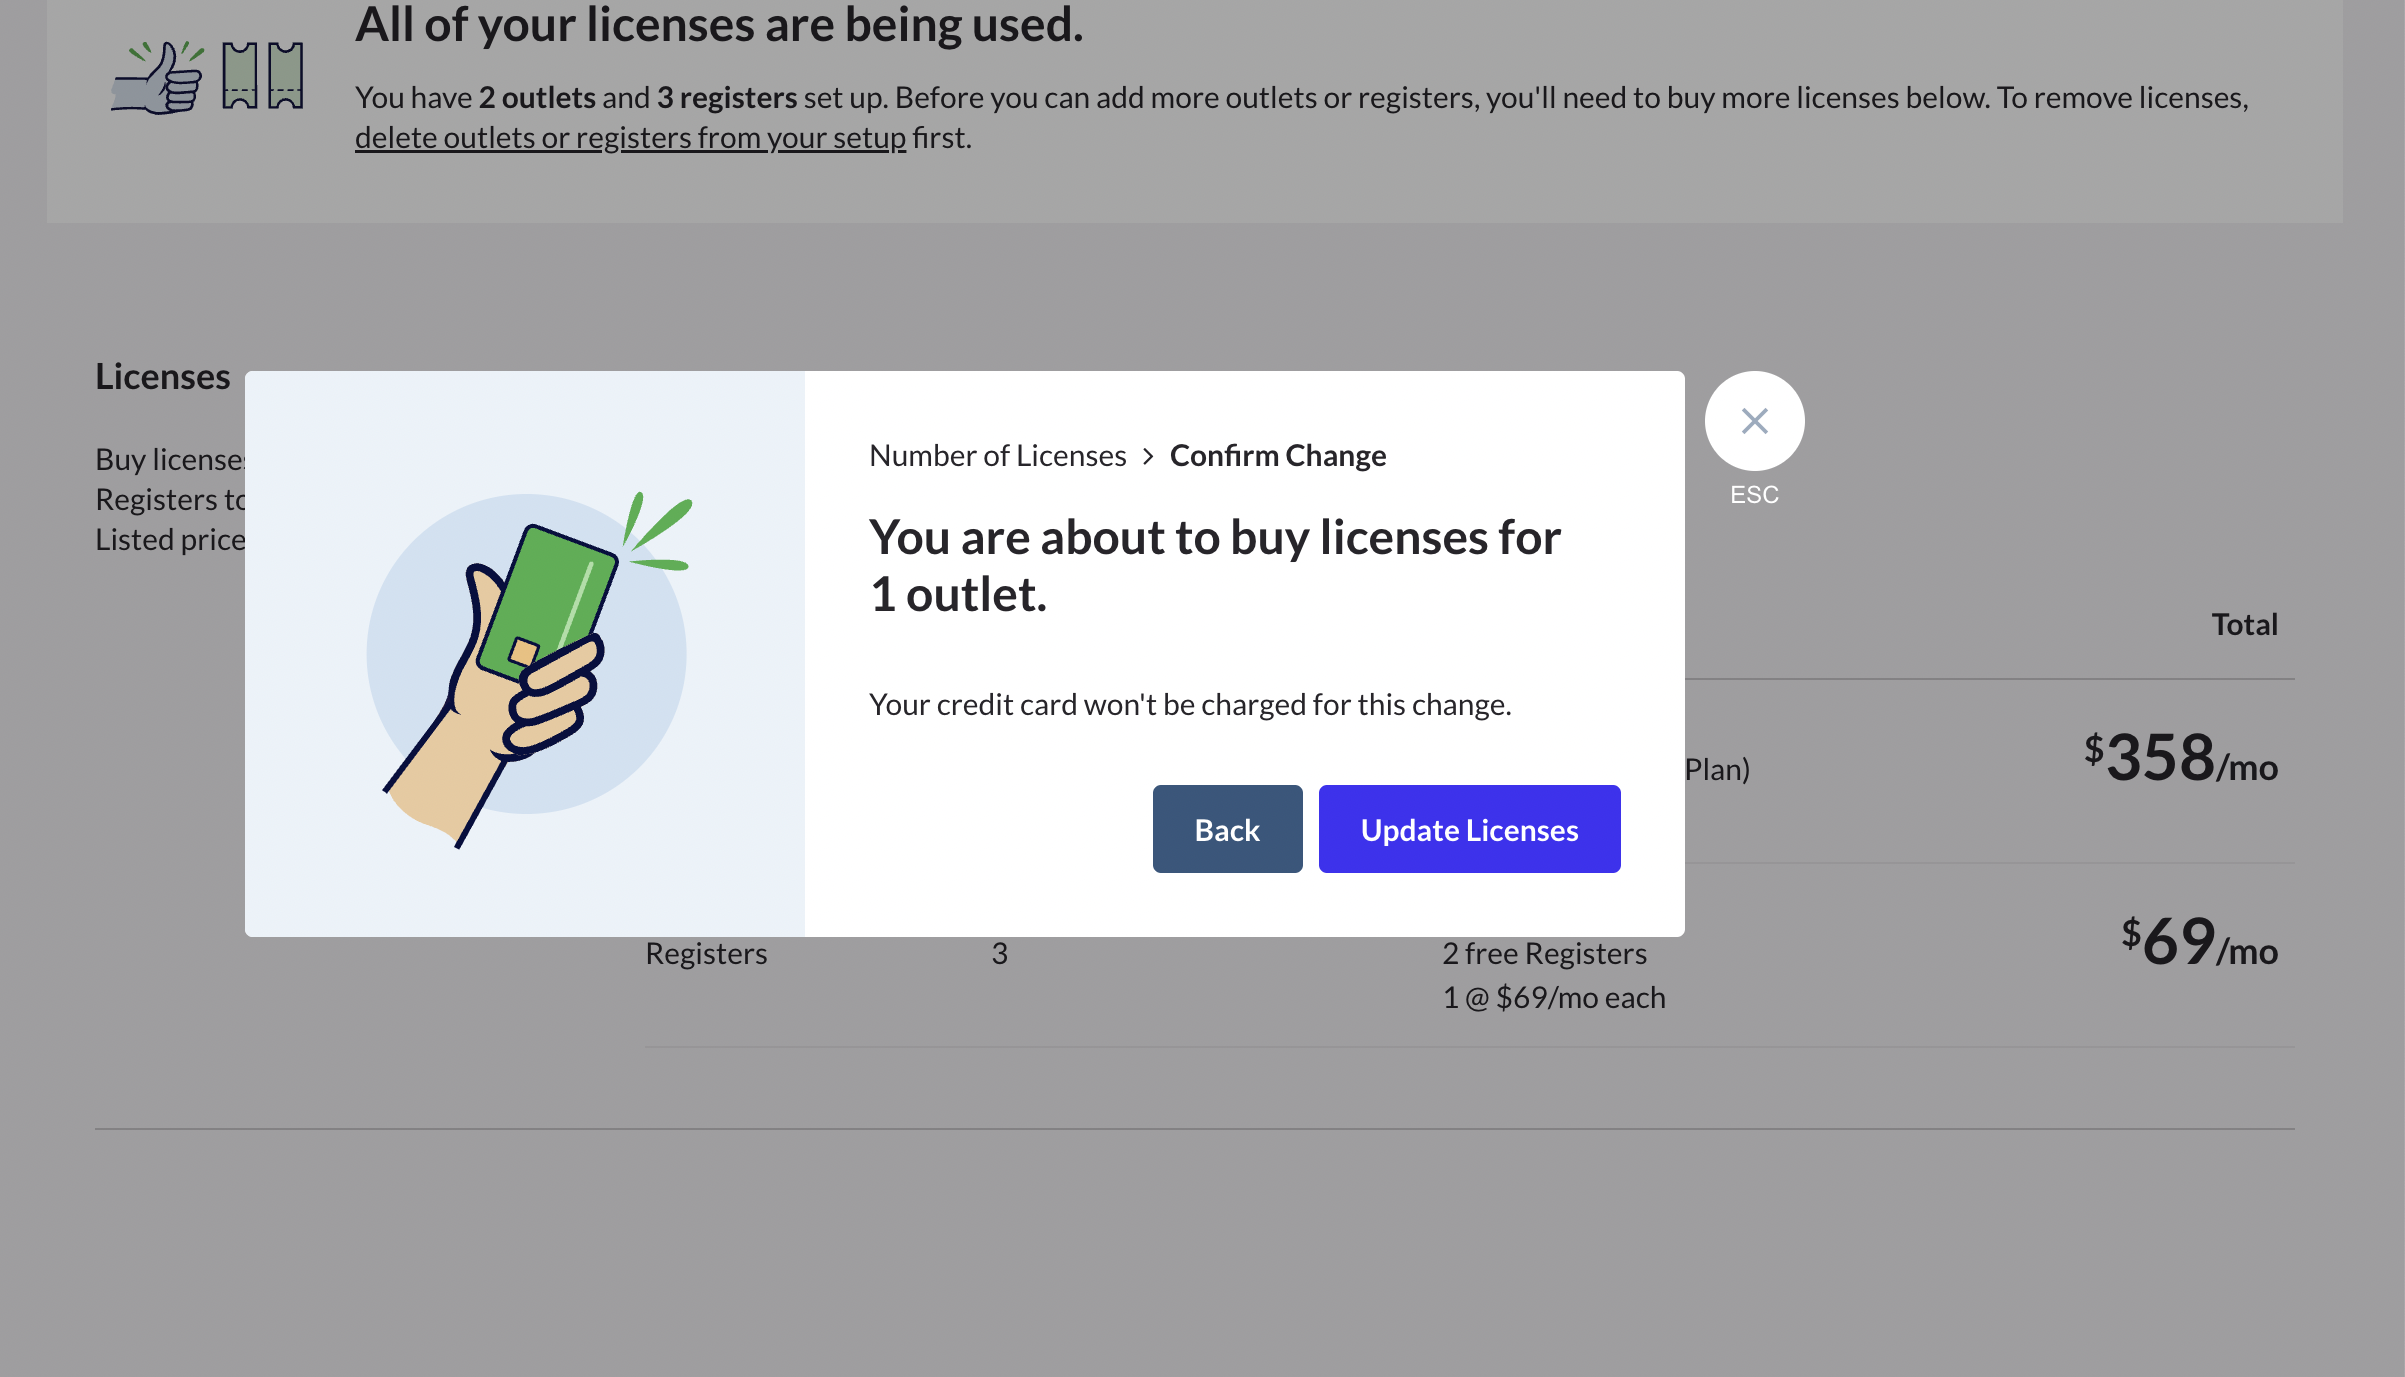Open the delete outlets or registers link
Screen dimensions: 2405x1377
click(x=630, y=137)
